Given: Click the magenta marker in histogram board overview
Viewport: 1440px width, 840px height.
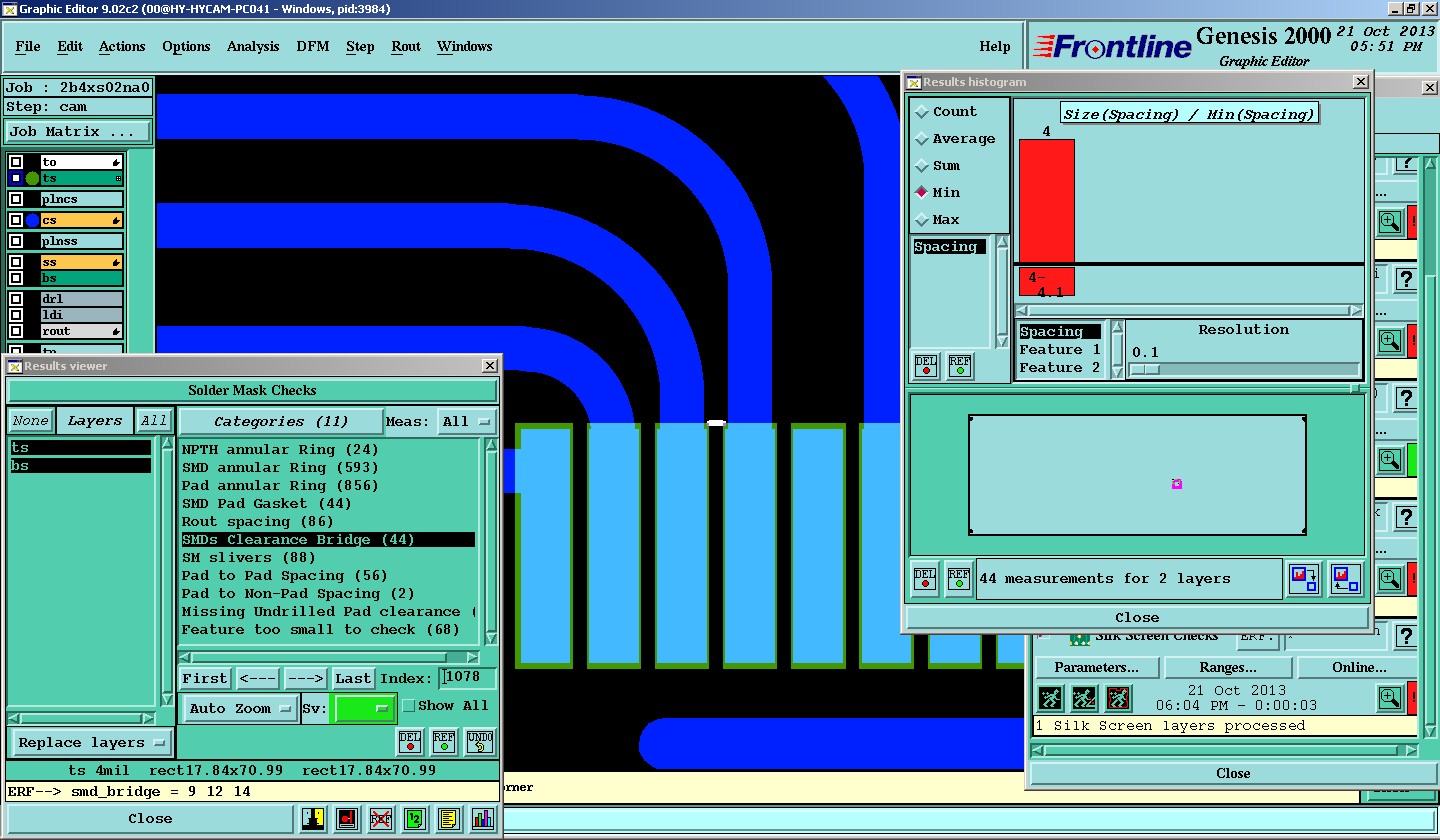Looking at the screenshot, I should coord(1177,484).
